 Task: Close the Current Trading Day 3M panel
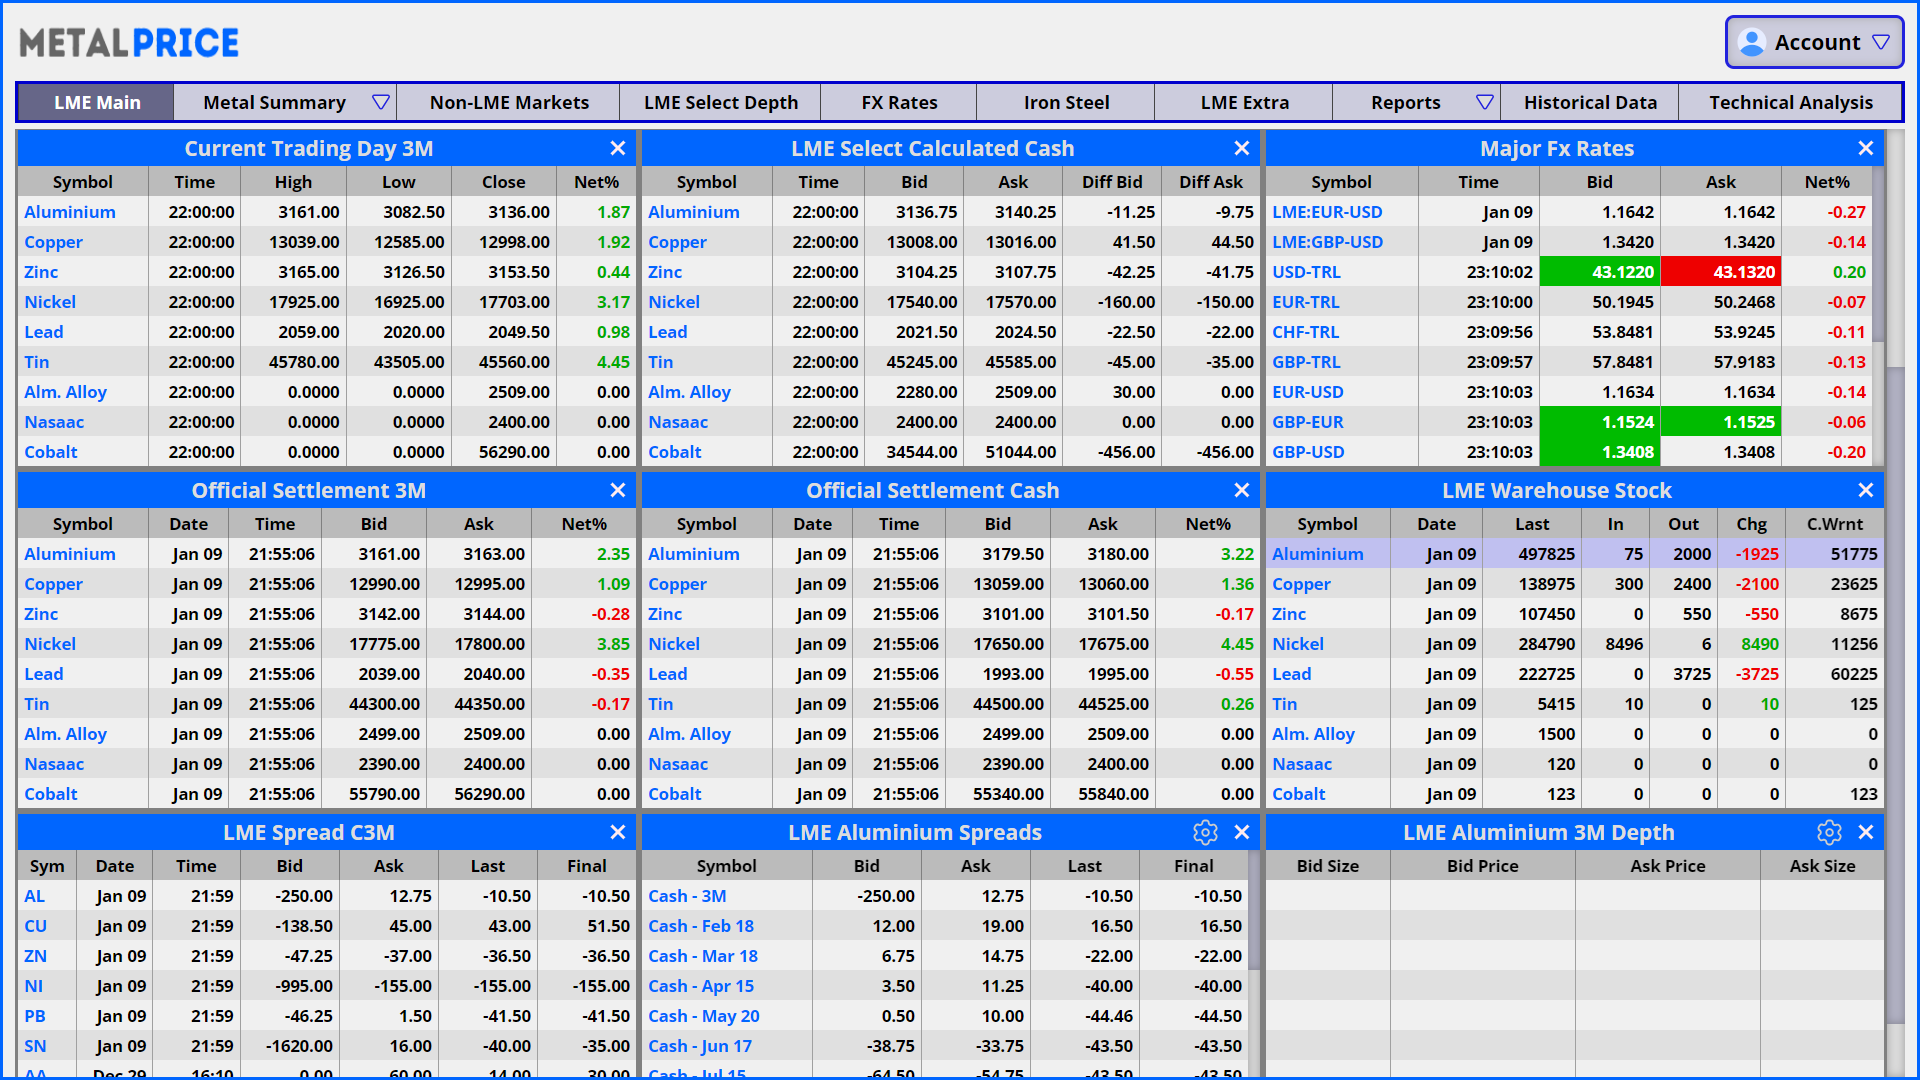click(618, 148)
